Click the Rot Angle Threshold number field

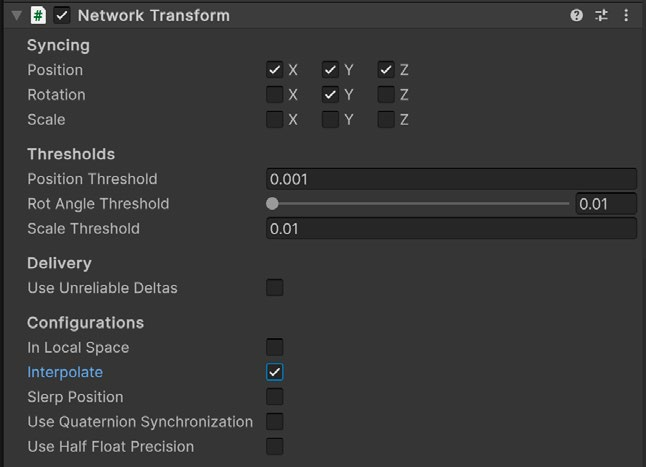coord(606,204)
